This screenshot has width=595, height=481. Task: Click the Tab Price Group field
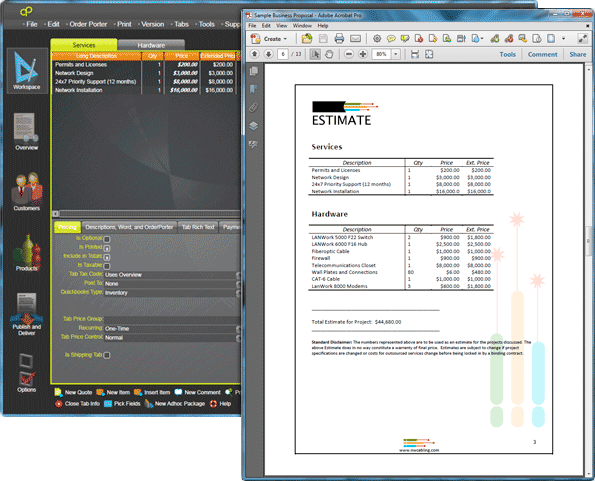(x=172, y=319)
